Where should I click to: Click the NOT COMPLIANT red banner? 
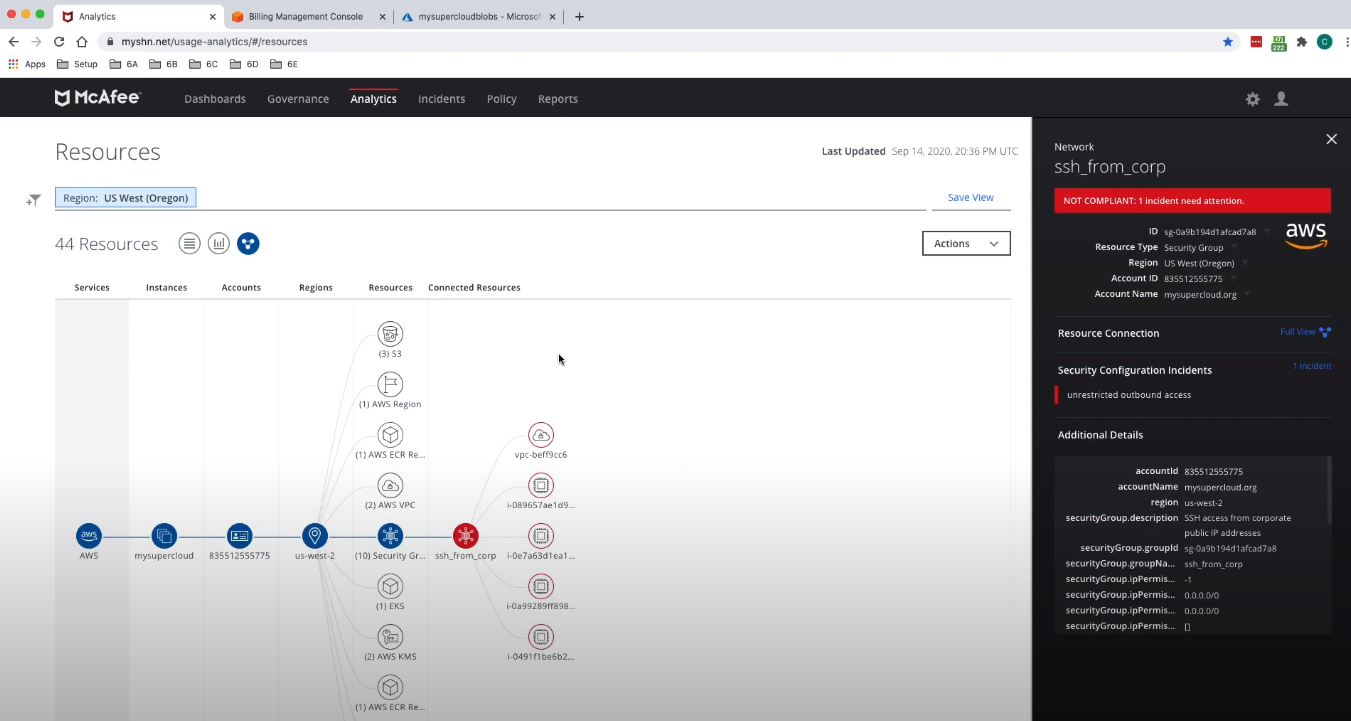(x=1192, y=201)
